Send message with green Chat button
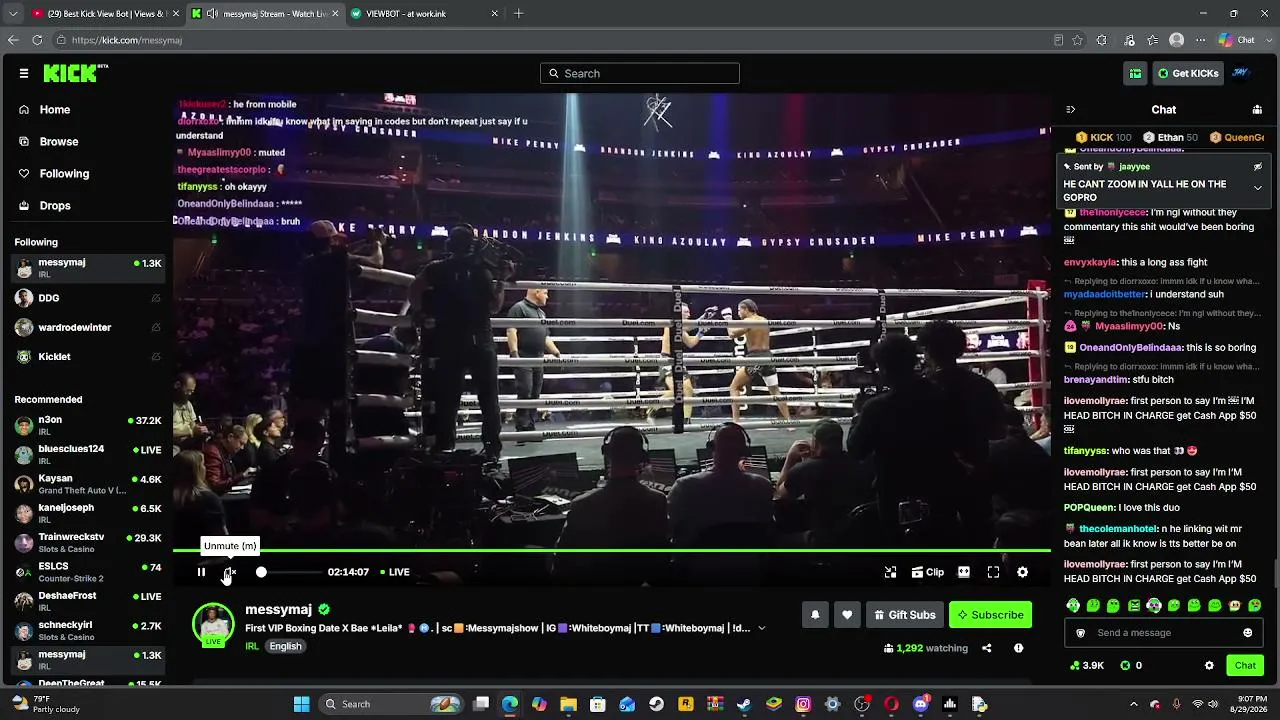The height and width of the screenshot is (720, 1280). pos(1245,666)
